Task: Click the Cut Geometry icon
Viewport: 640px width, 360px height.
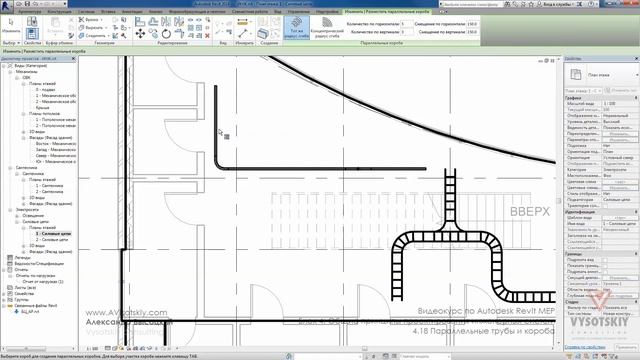Action: [x=82, y=28]
